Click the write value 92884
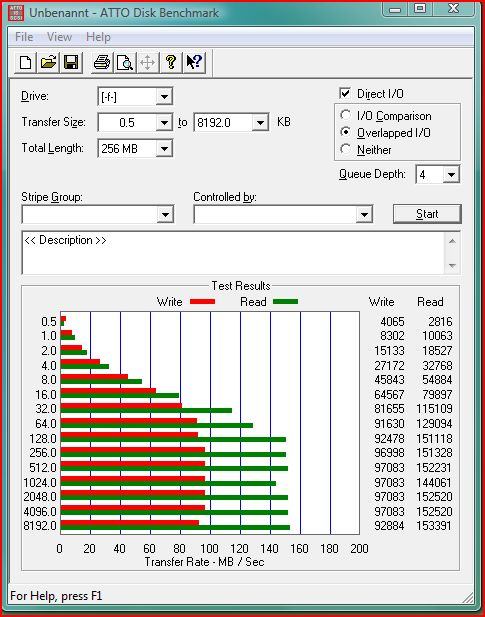Viewport: 485px width, 617px height. (389, 526)
